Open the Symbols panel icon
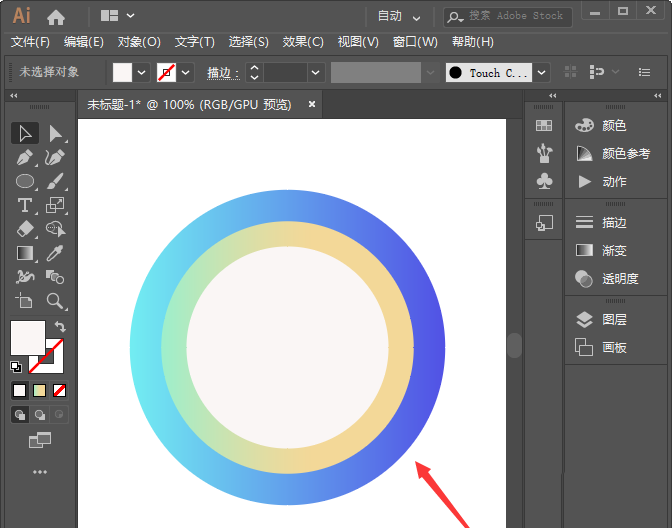The height and width of the screenshot is (528, 672). pos(544,181)
